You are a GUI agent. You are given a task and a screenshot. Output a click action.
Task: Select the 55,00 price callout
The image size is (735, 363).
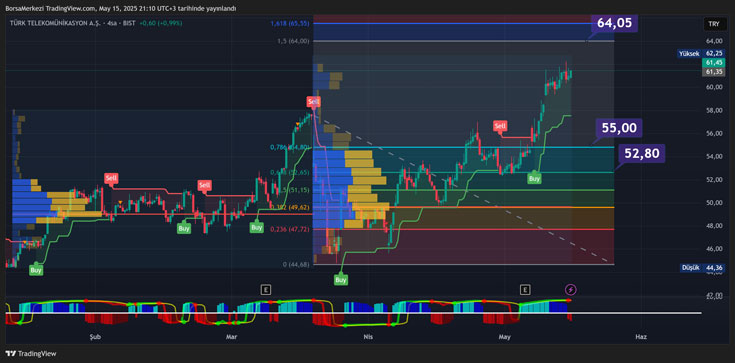[x=619, y=128]
